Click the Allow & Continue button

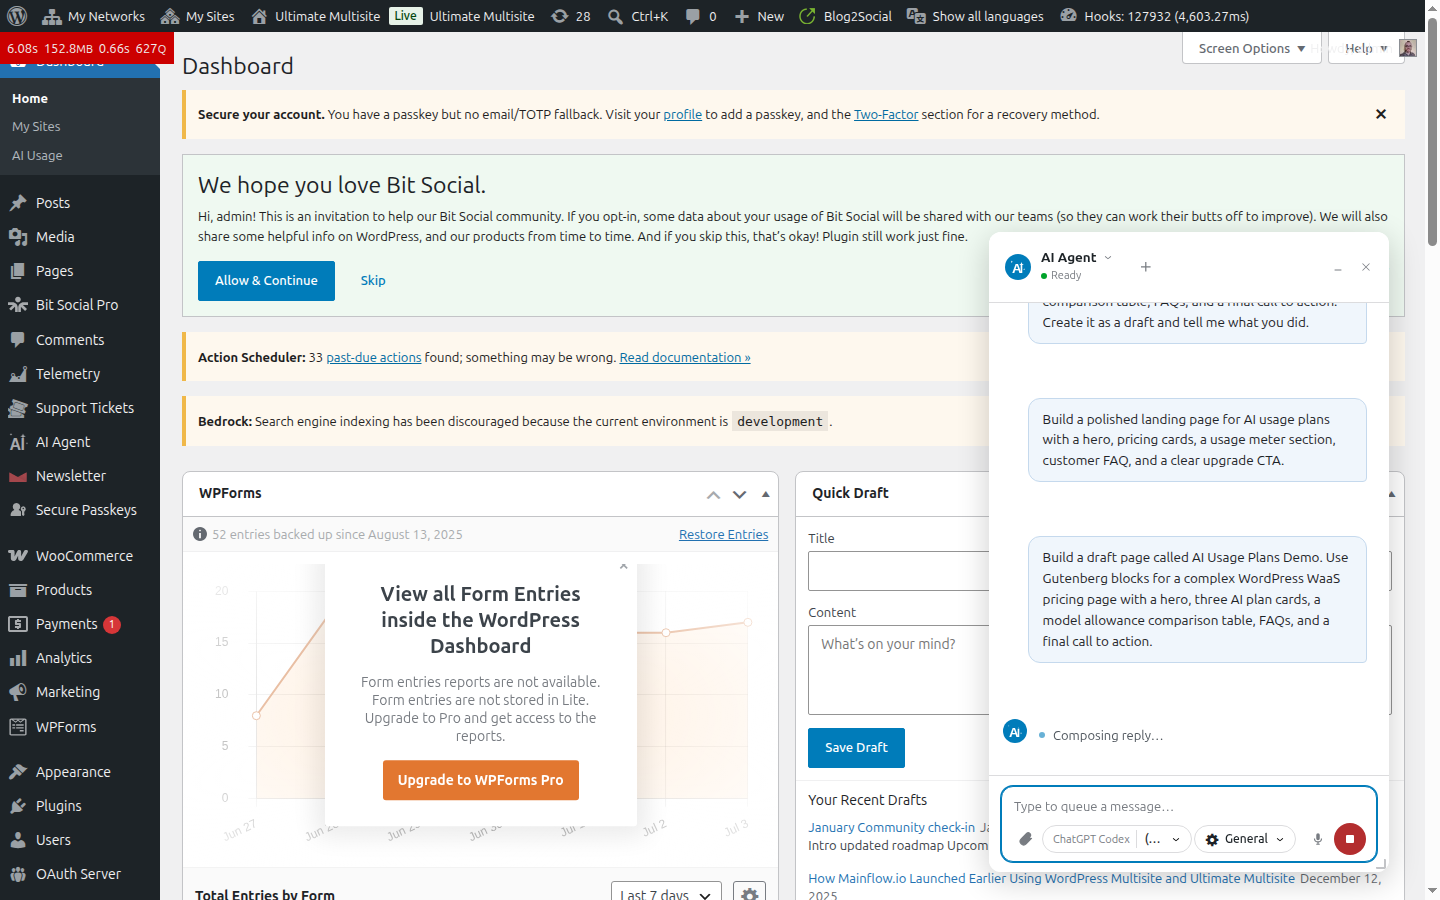click(266, 281)
